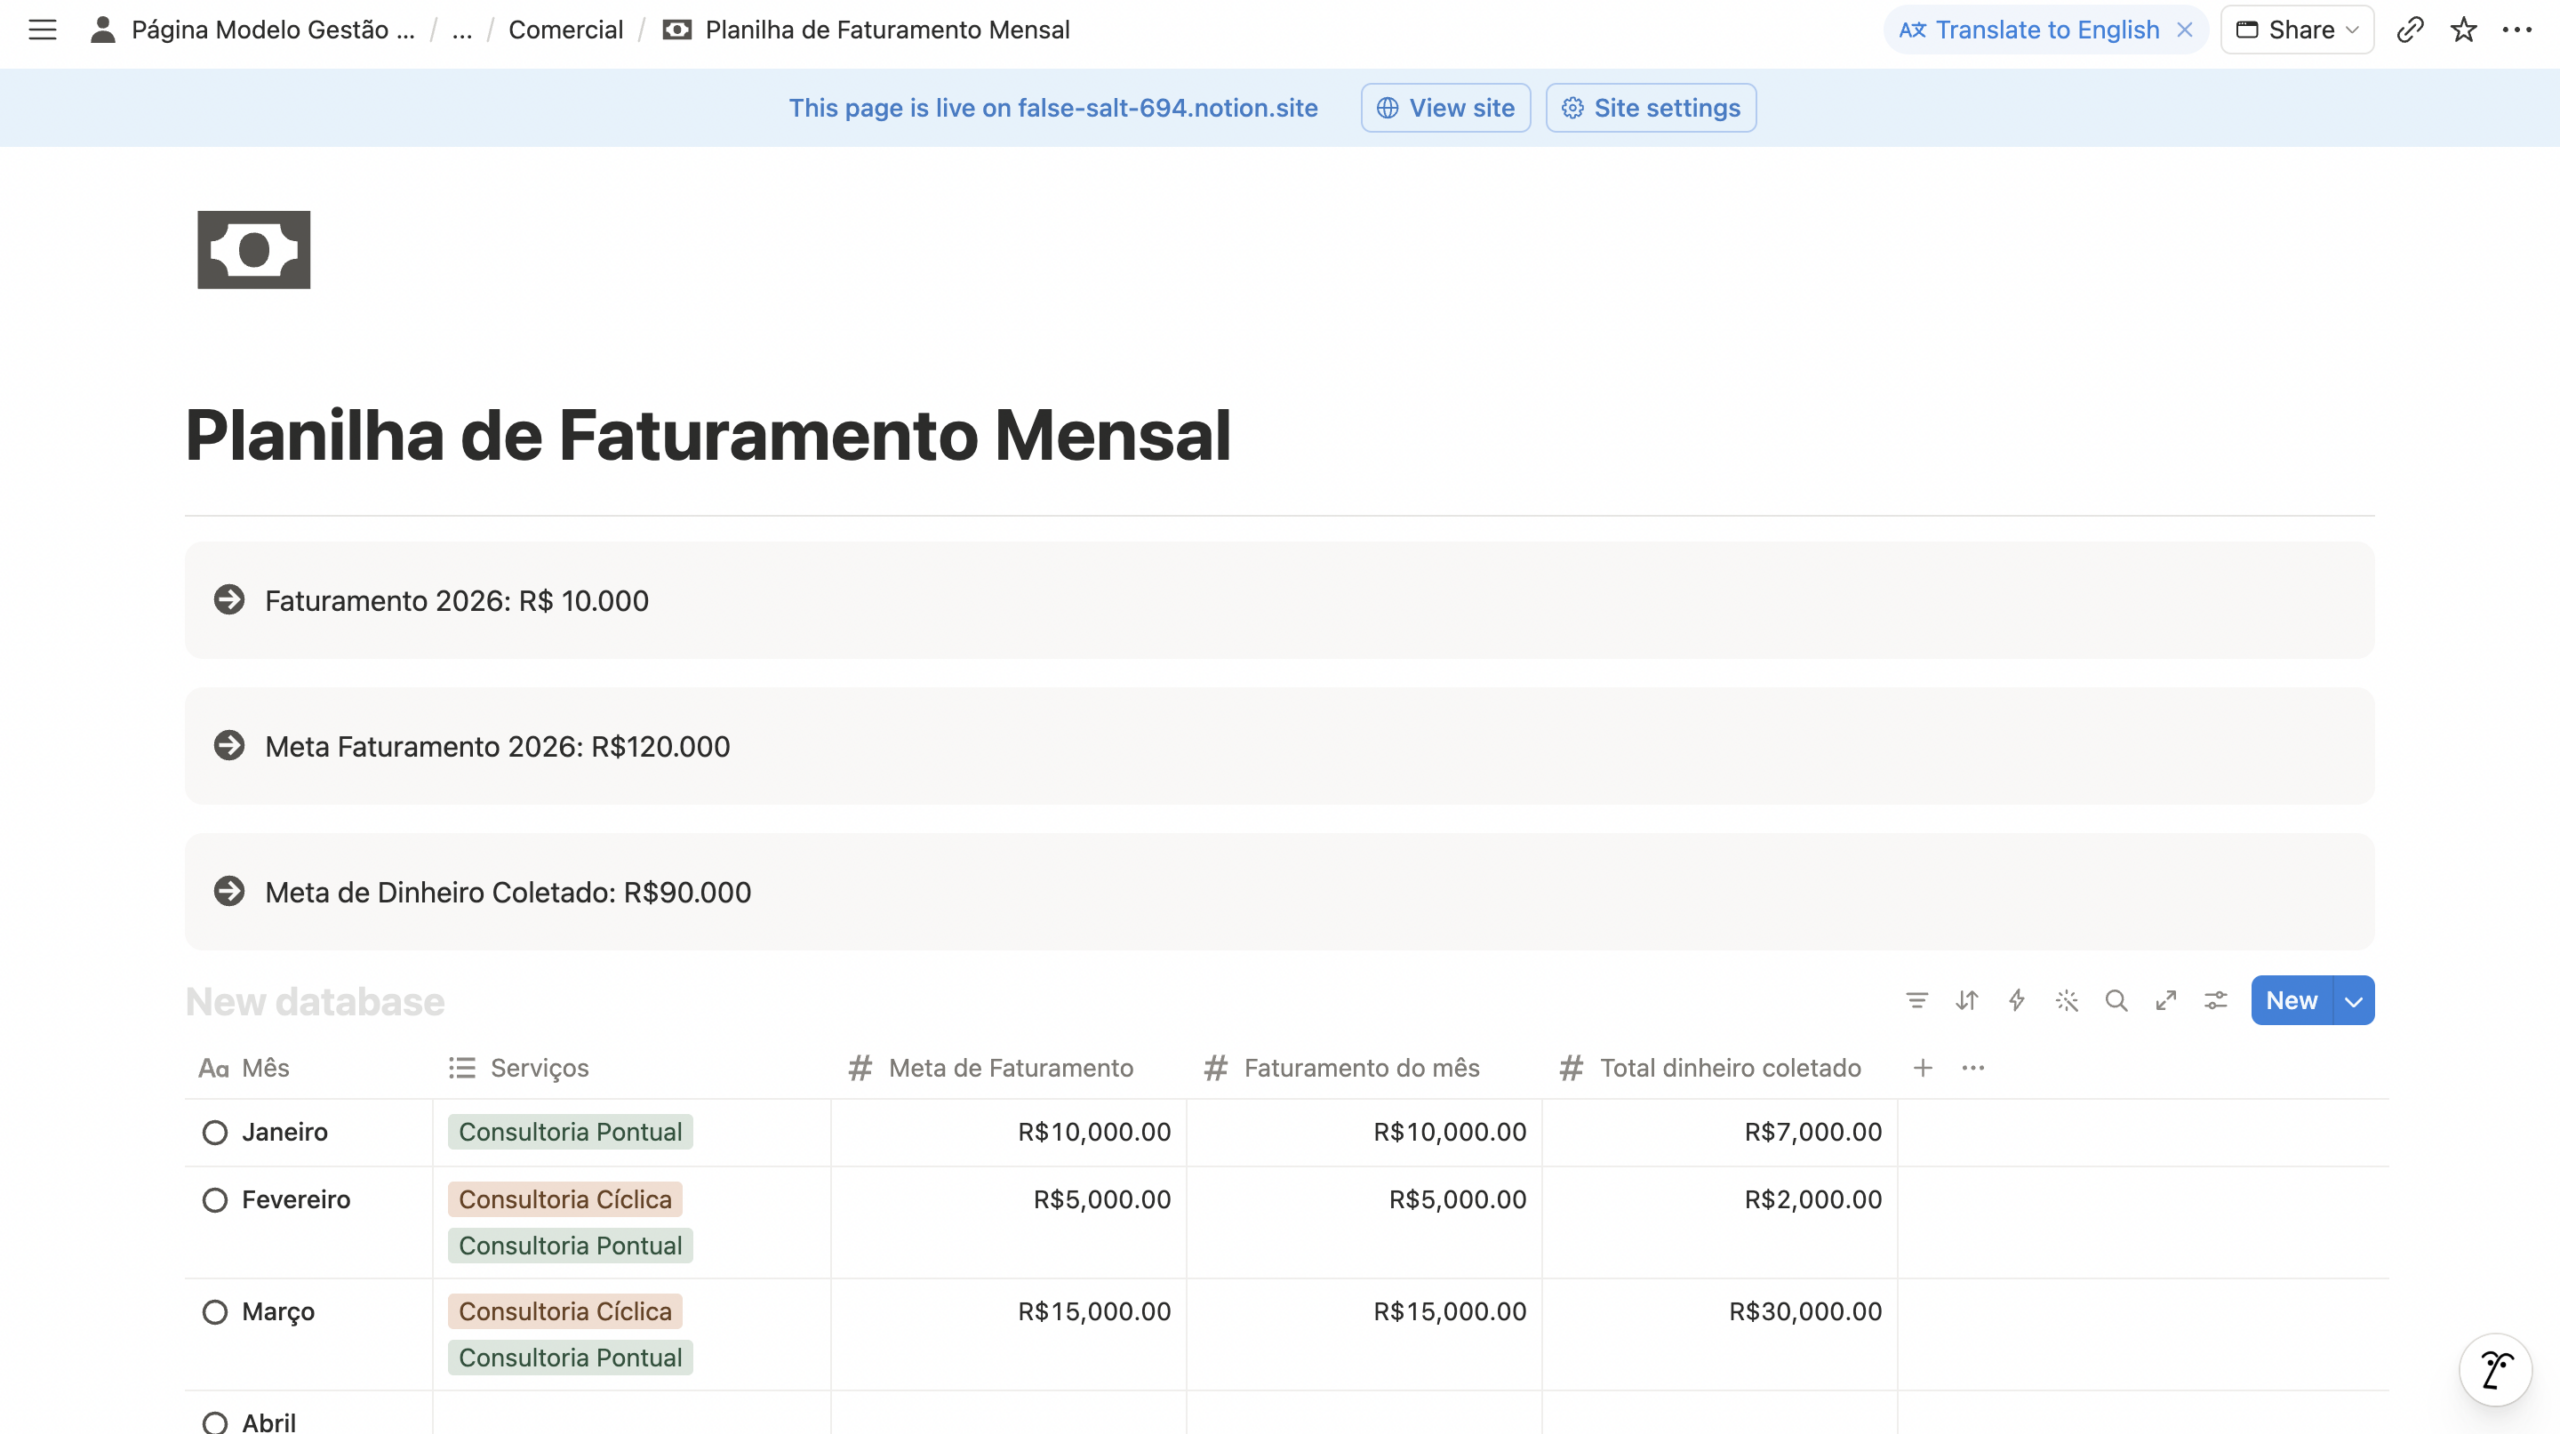Click Translate to English
Image resolution: width=2560 pixels, height=1434 pixels.
pyautogui.click(x=2028, y=30)
